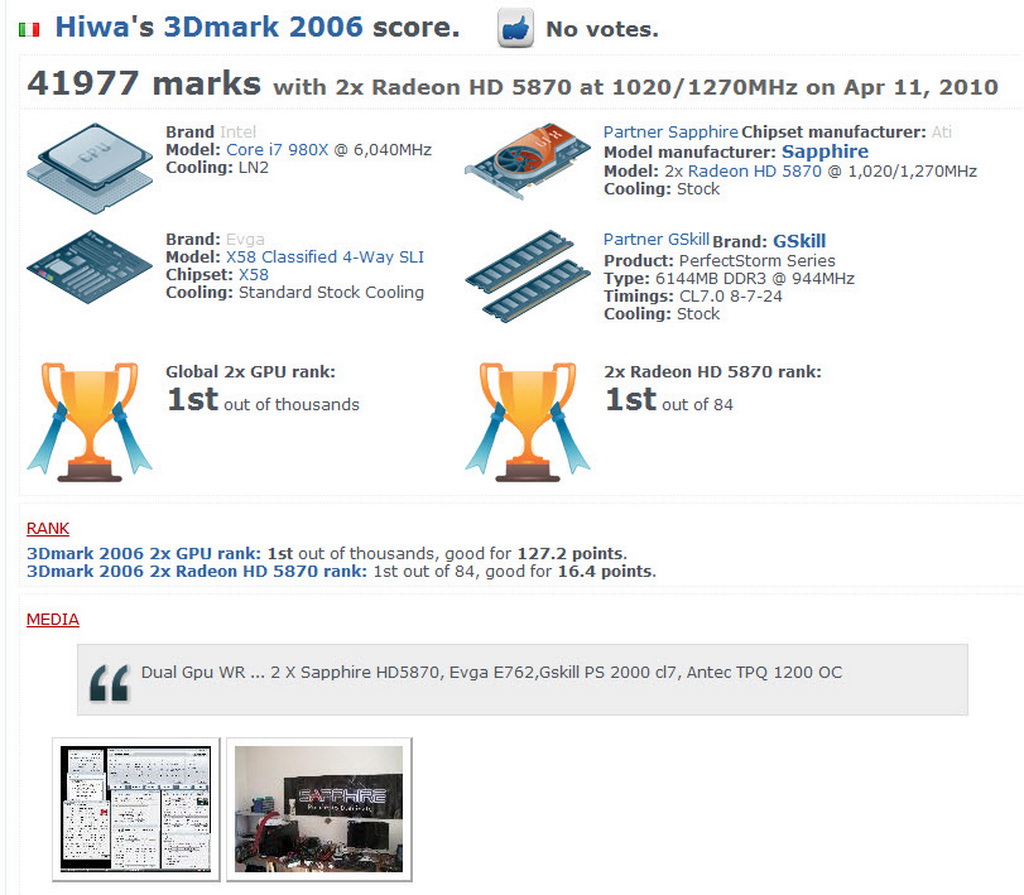
Task: Click the 127.2 points text
Action: pyautogui.click(x=571, y=553)
